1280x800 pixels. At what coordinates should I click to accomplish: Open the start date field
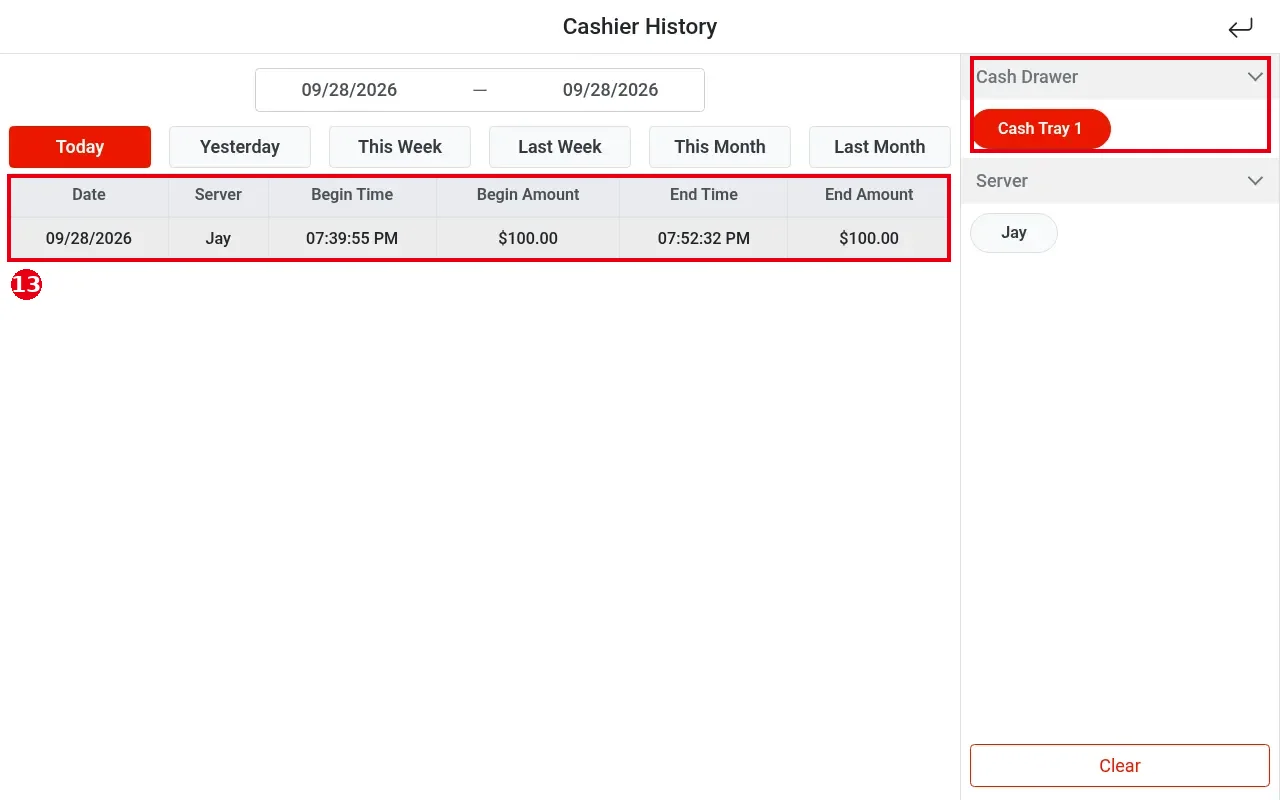(349, 90)
